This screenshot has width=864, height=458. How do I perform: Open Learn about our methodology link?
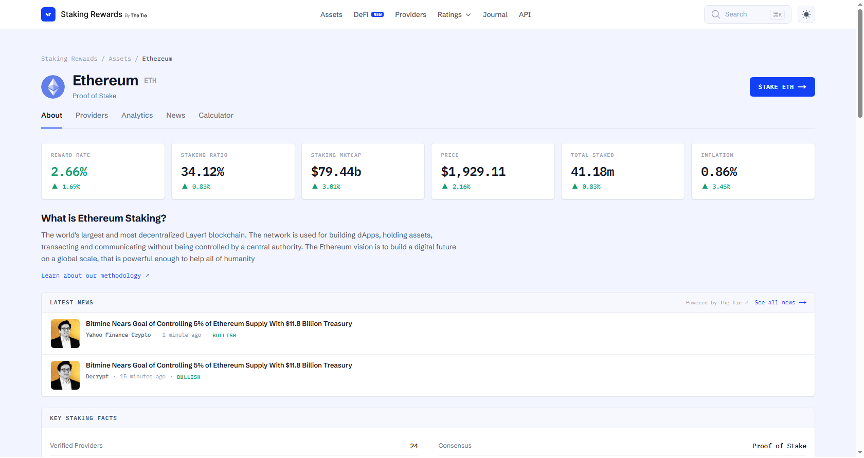(95, 276)
